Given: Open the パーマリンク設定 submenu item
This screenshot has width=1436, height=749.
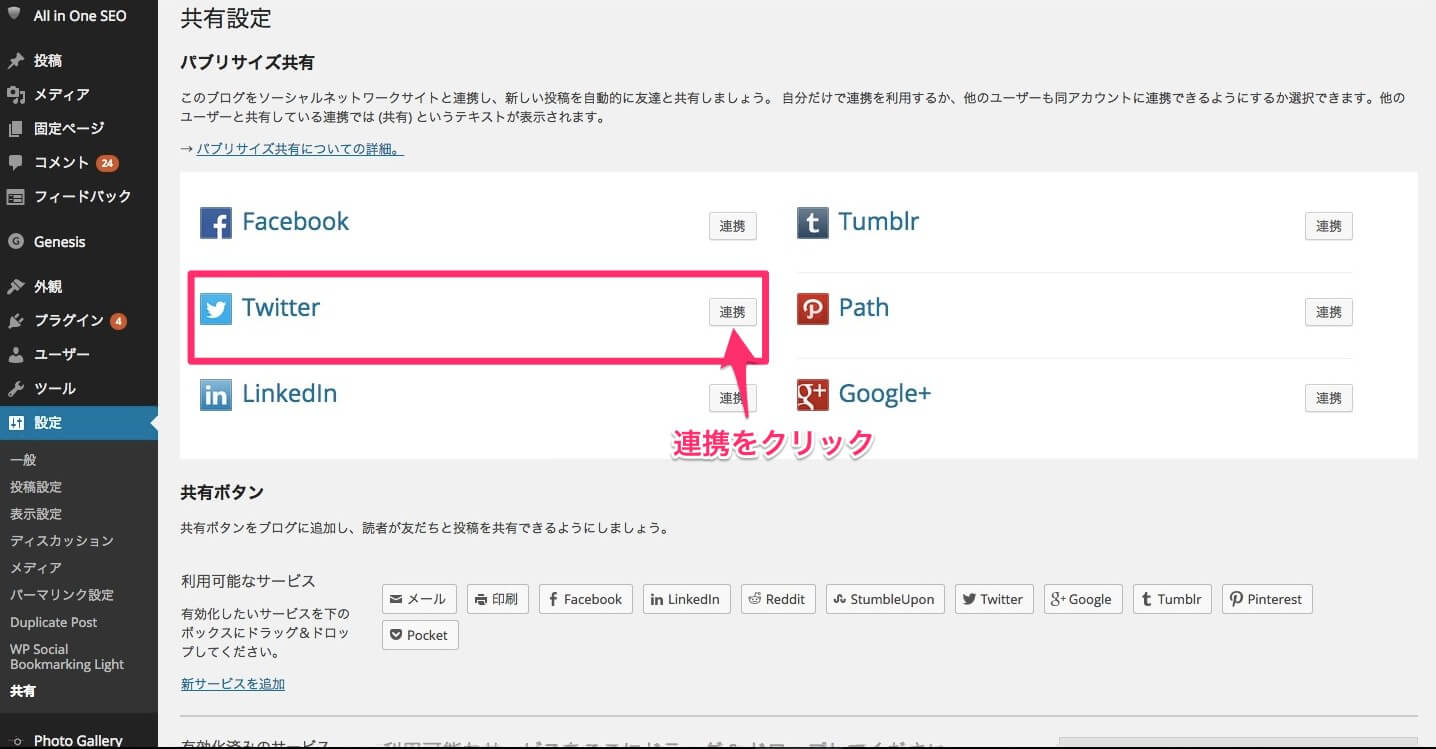Looking at the screenshot, I should [62, 595].
